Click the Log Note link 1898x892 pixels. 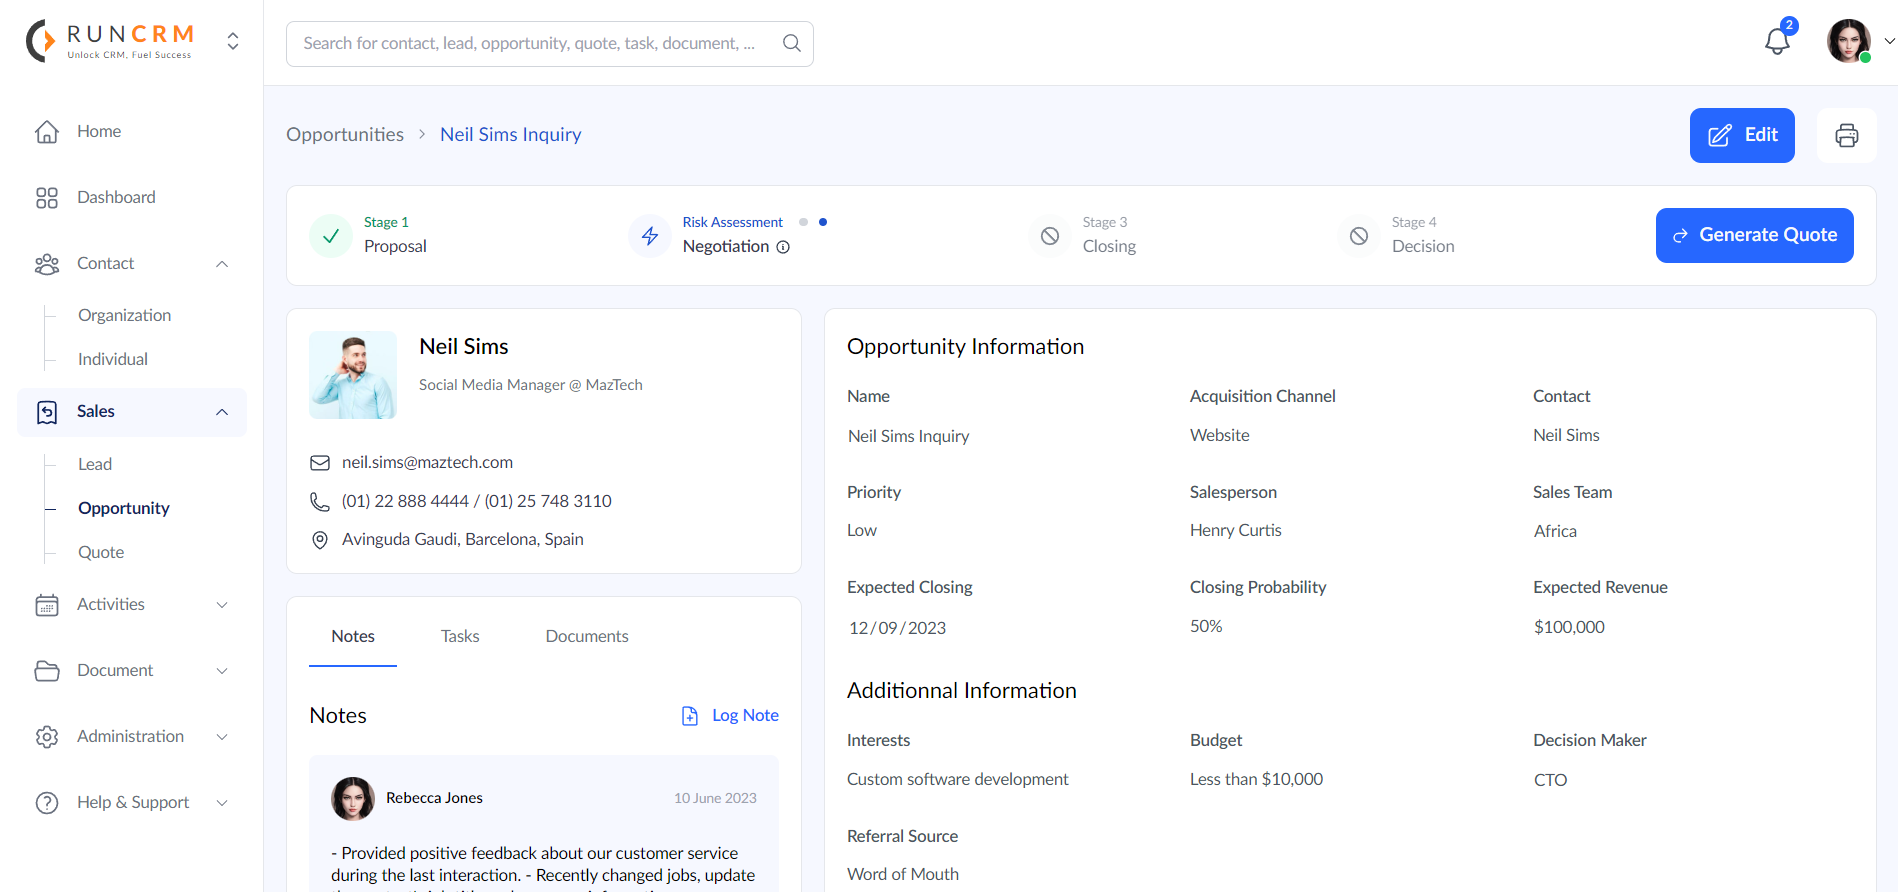pyautogui.click(x=744, y=715)
